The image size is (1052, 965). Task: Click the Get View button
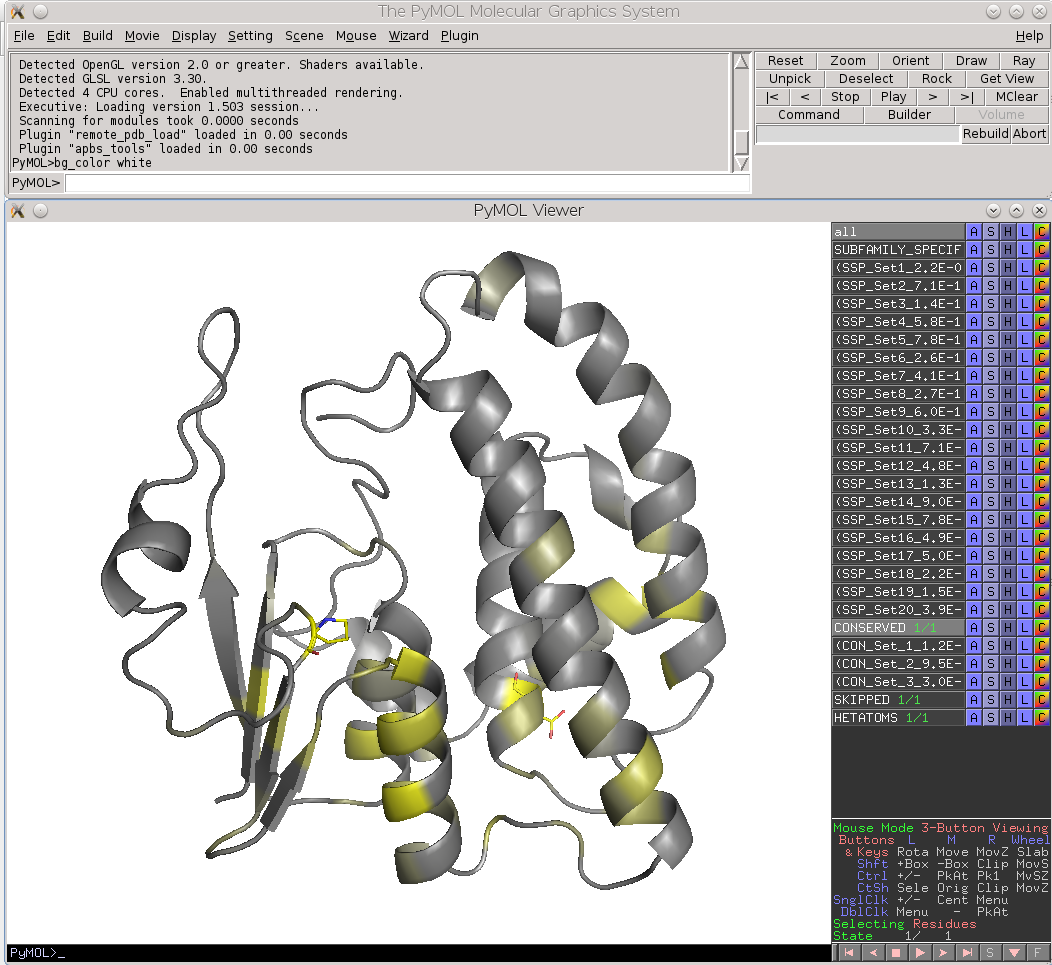click(1007, 79)
